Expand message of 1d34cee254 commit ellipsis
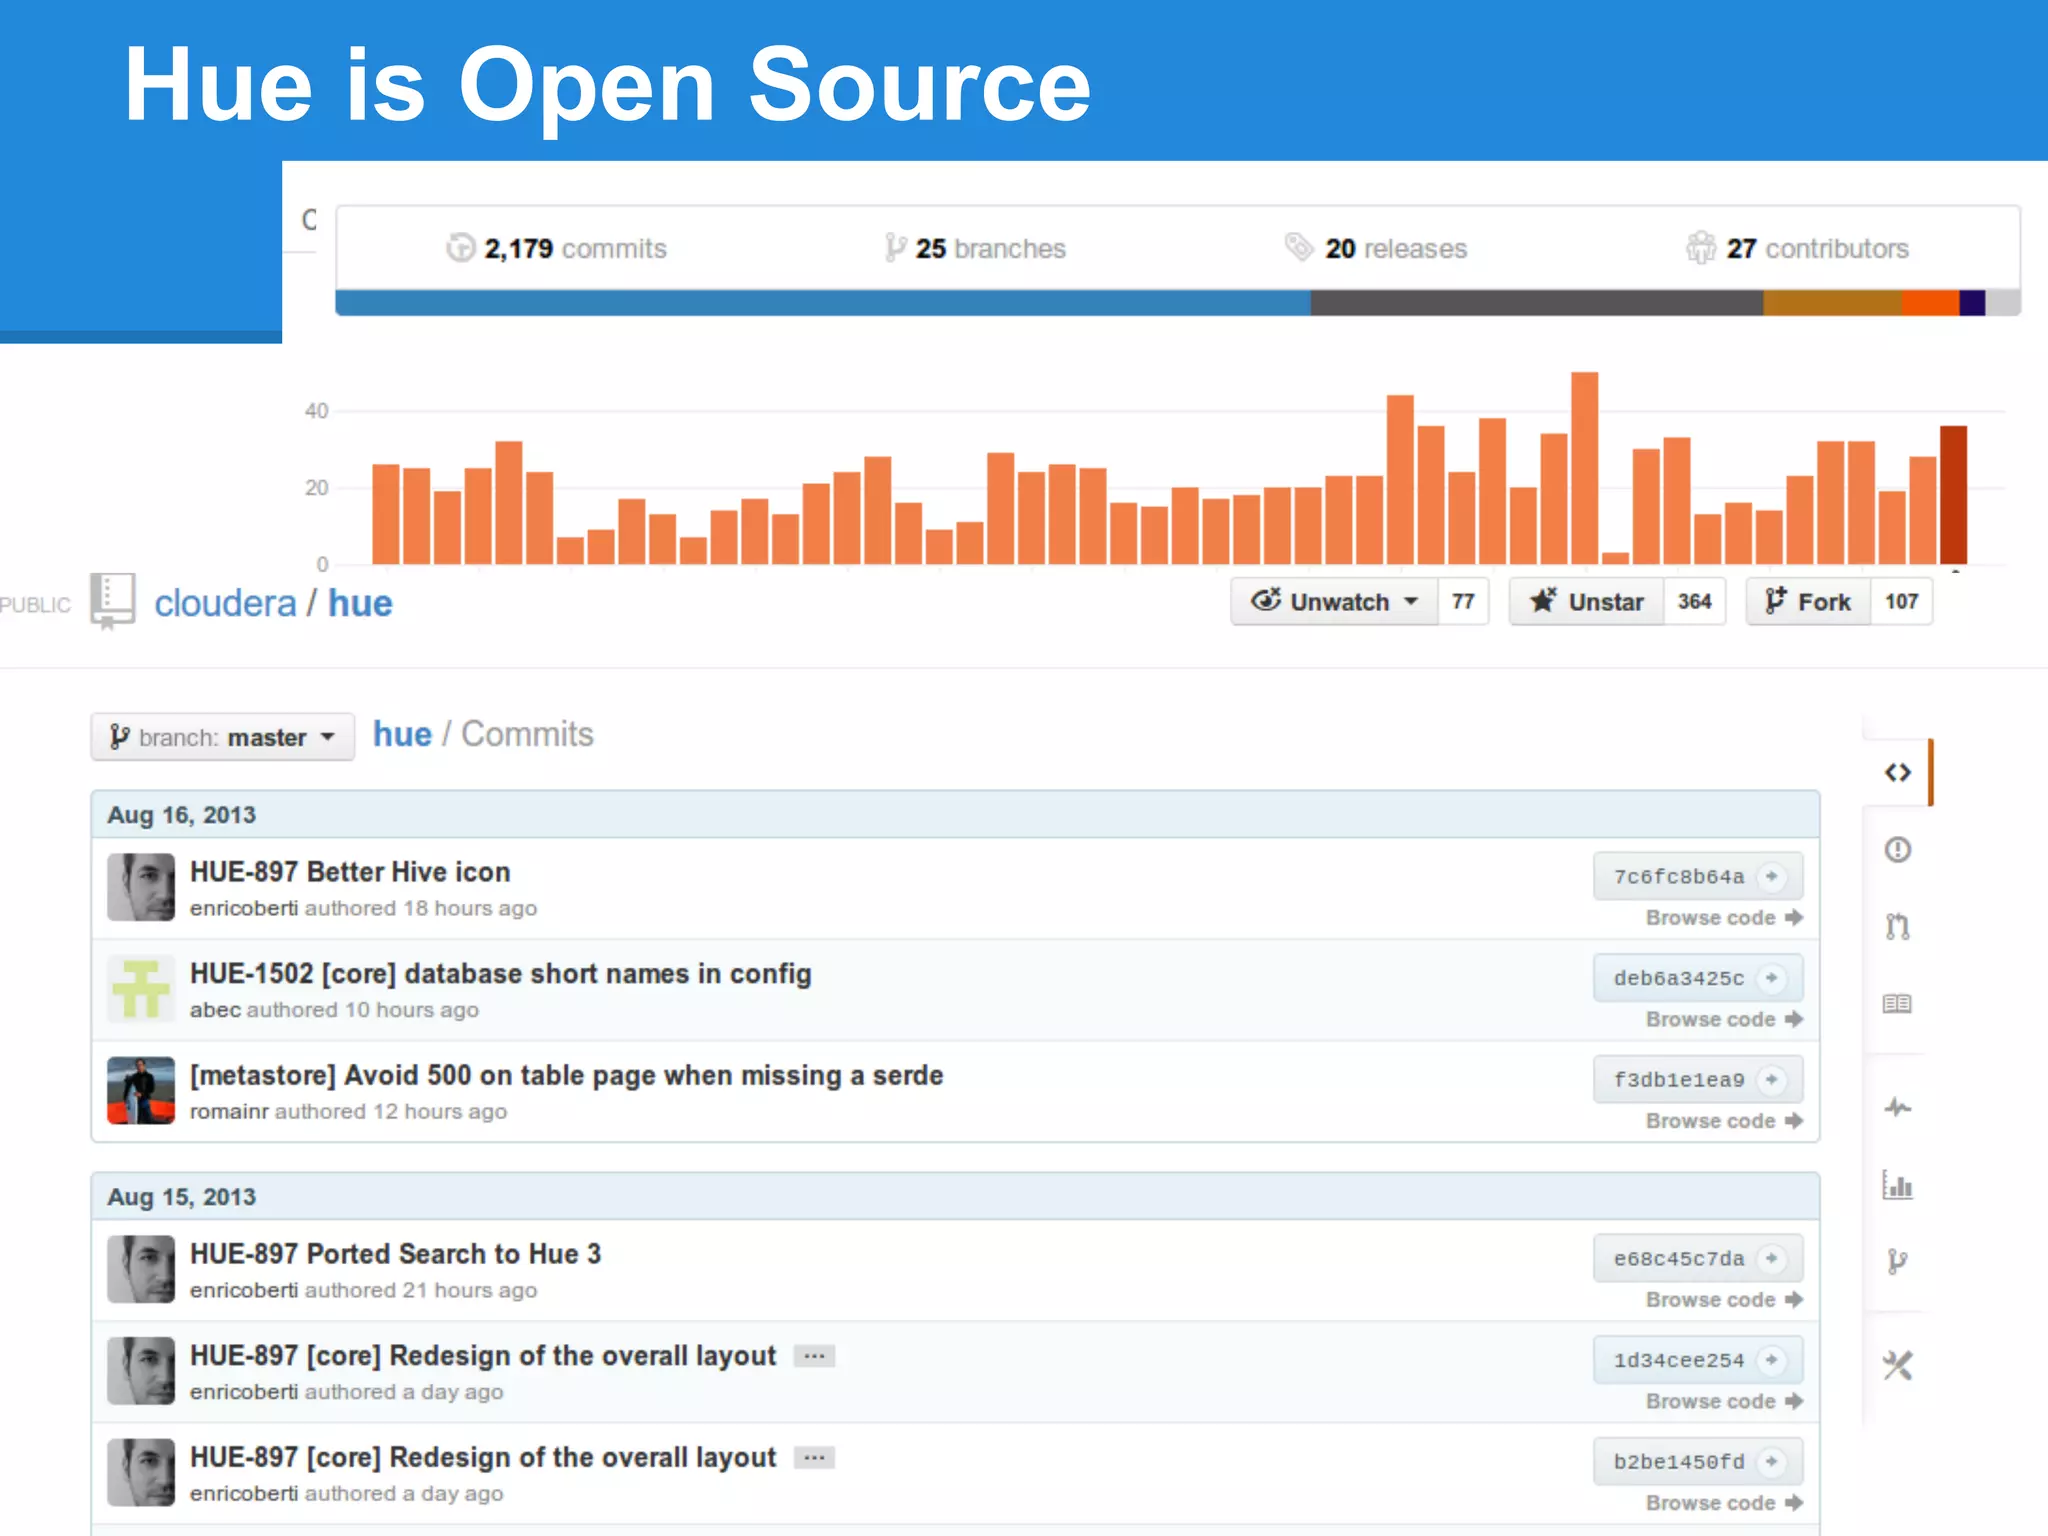 815,1356
